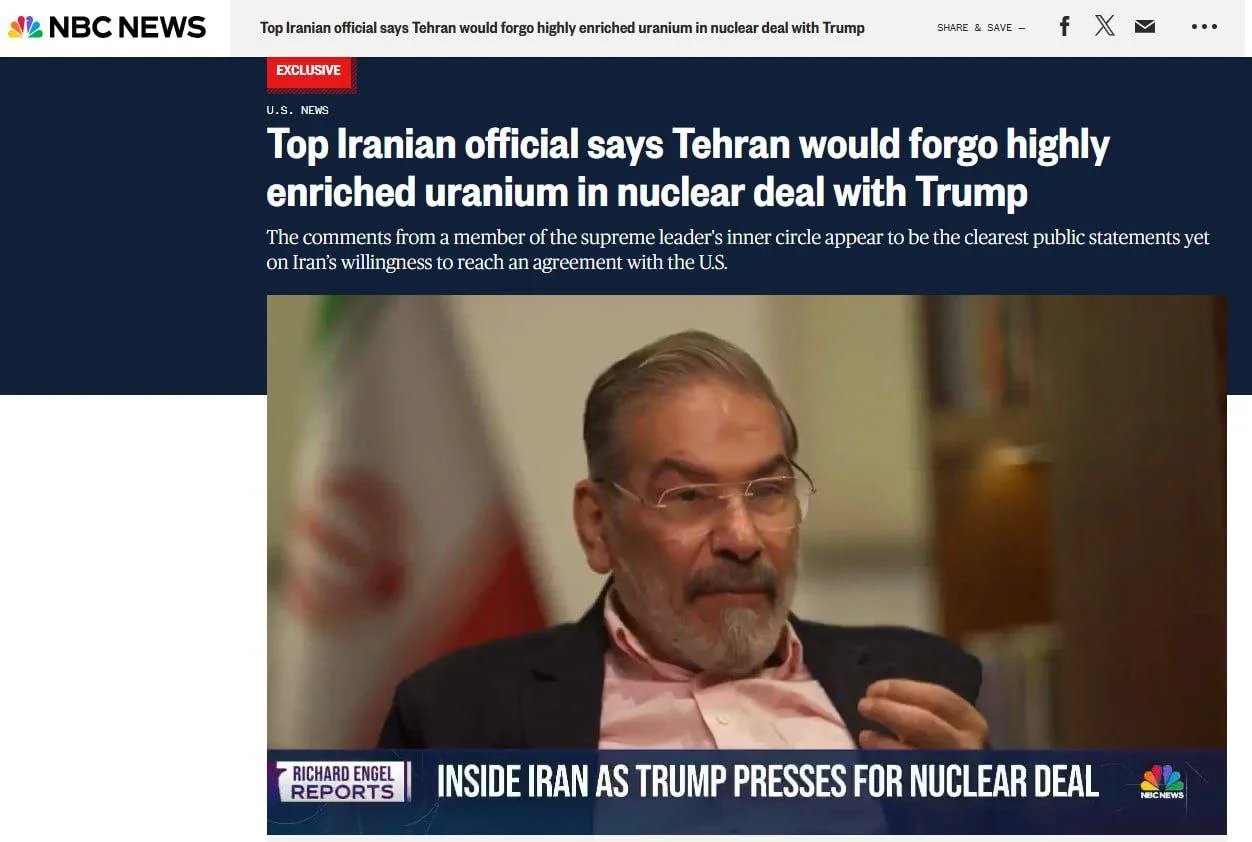Open the three-dot more options menu

1204,27
